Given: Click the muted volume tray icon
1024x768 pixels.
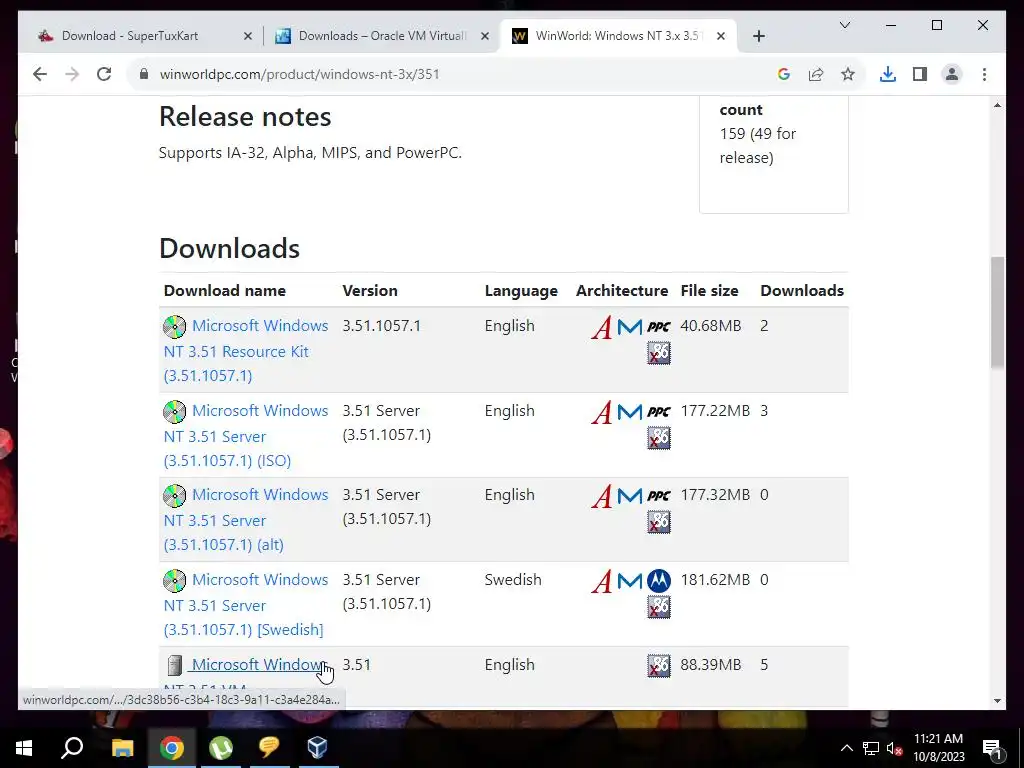Looking at the screenshot, I should point(895,748).
